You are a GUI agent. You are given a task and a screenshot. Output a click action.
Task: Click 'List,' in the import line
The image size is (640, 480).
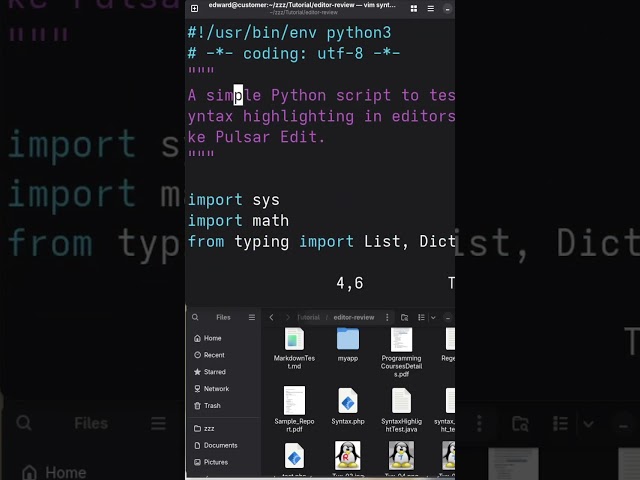point(386,241)
